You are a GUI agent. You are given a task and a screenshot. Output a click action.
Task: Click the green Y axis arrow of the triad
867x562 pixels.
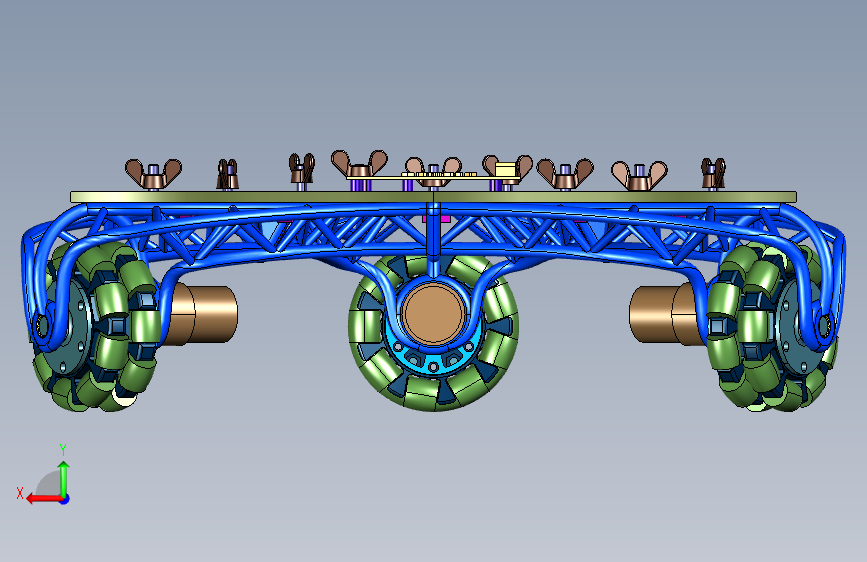(64, 479)
